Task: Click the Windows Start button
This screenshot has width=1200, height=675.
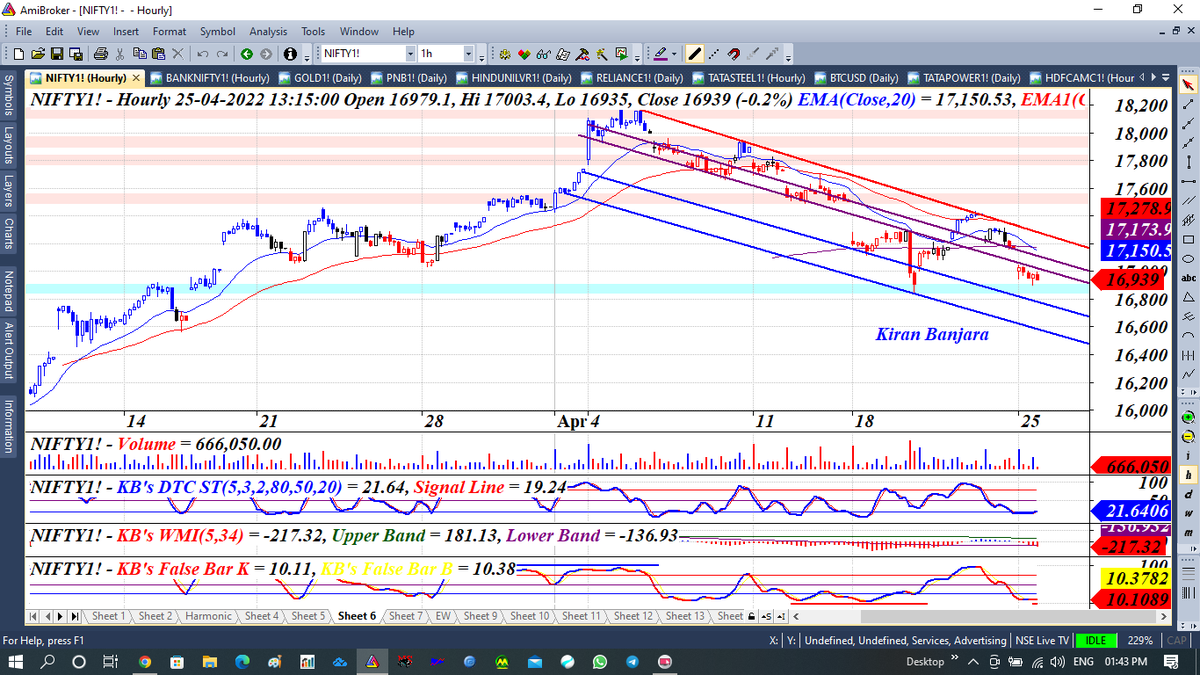Action: 17,661
